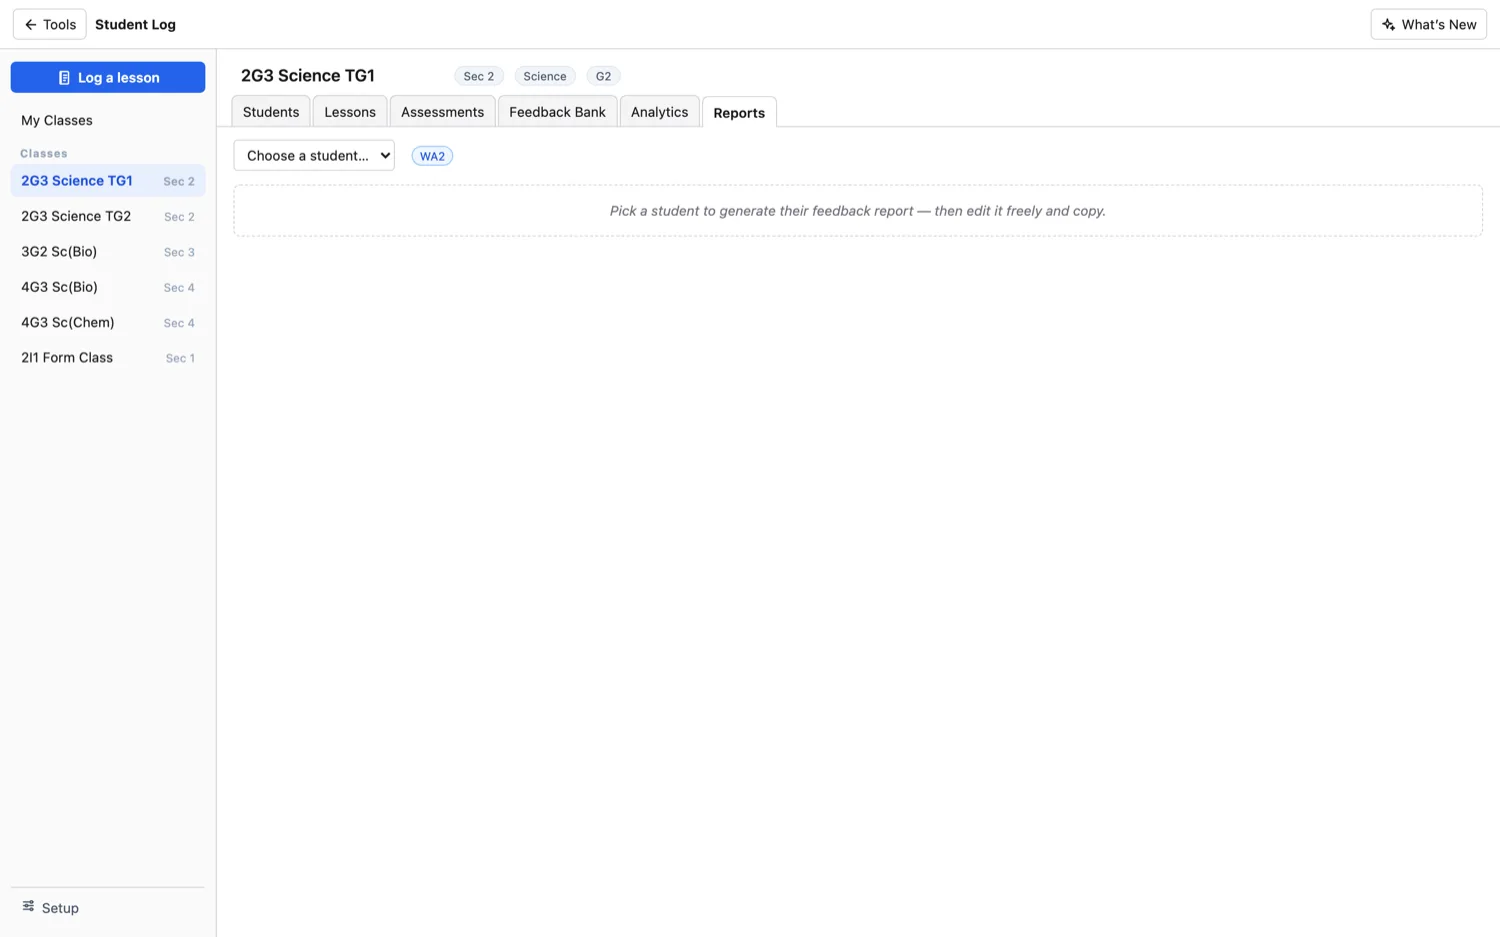
Task: Select the 4G3 Sc(Bio) class
Action: (108, 287)
